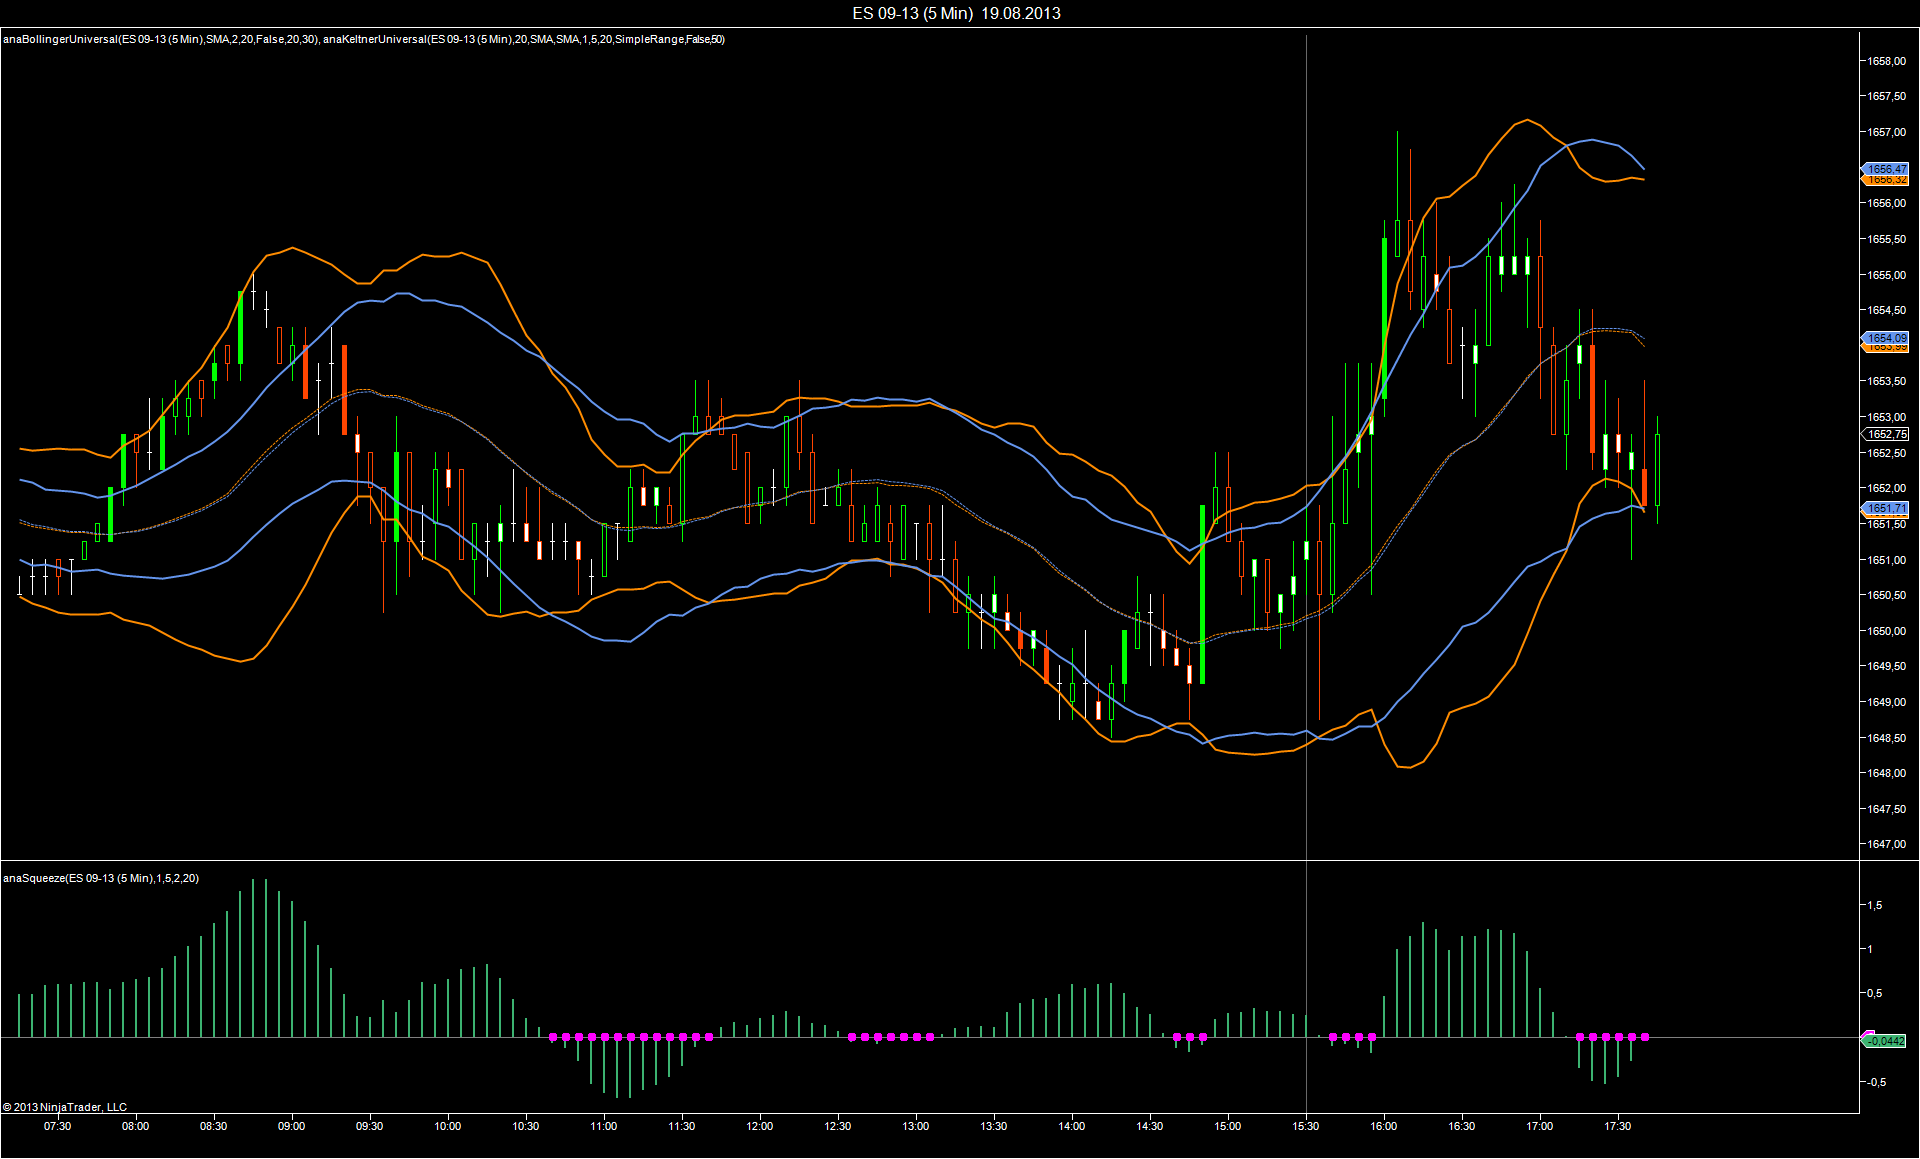Click the 1,5 label on squeeze axis
1920x1159 pixels.
coord(1874,905)
